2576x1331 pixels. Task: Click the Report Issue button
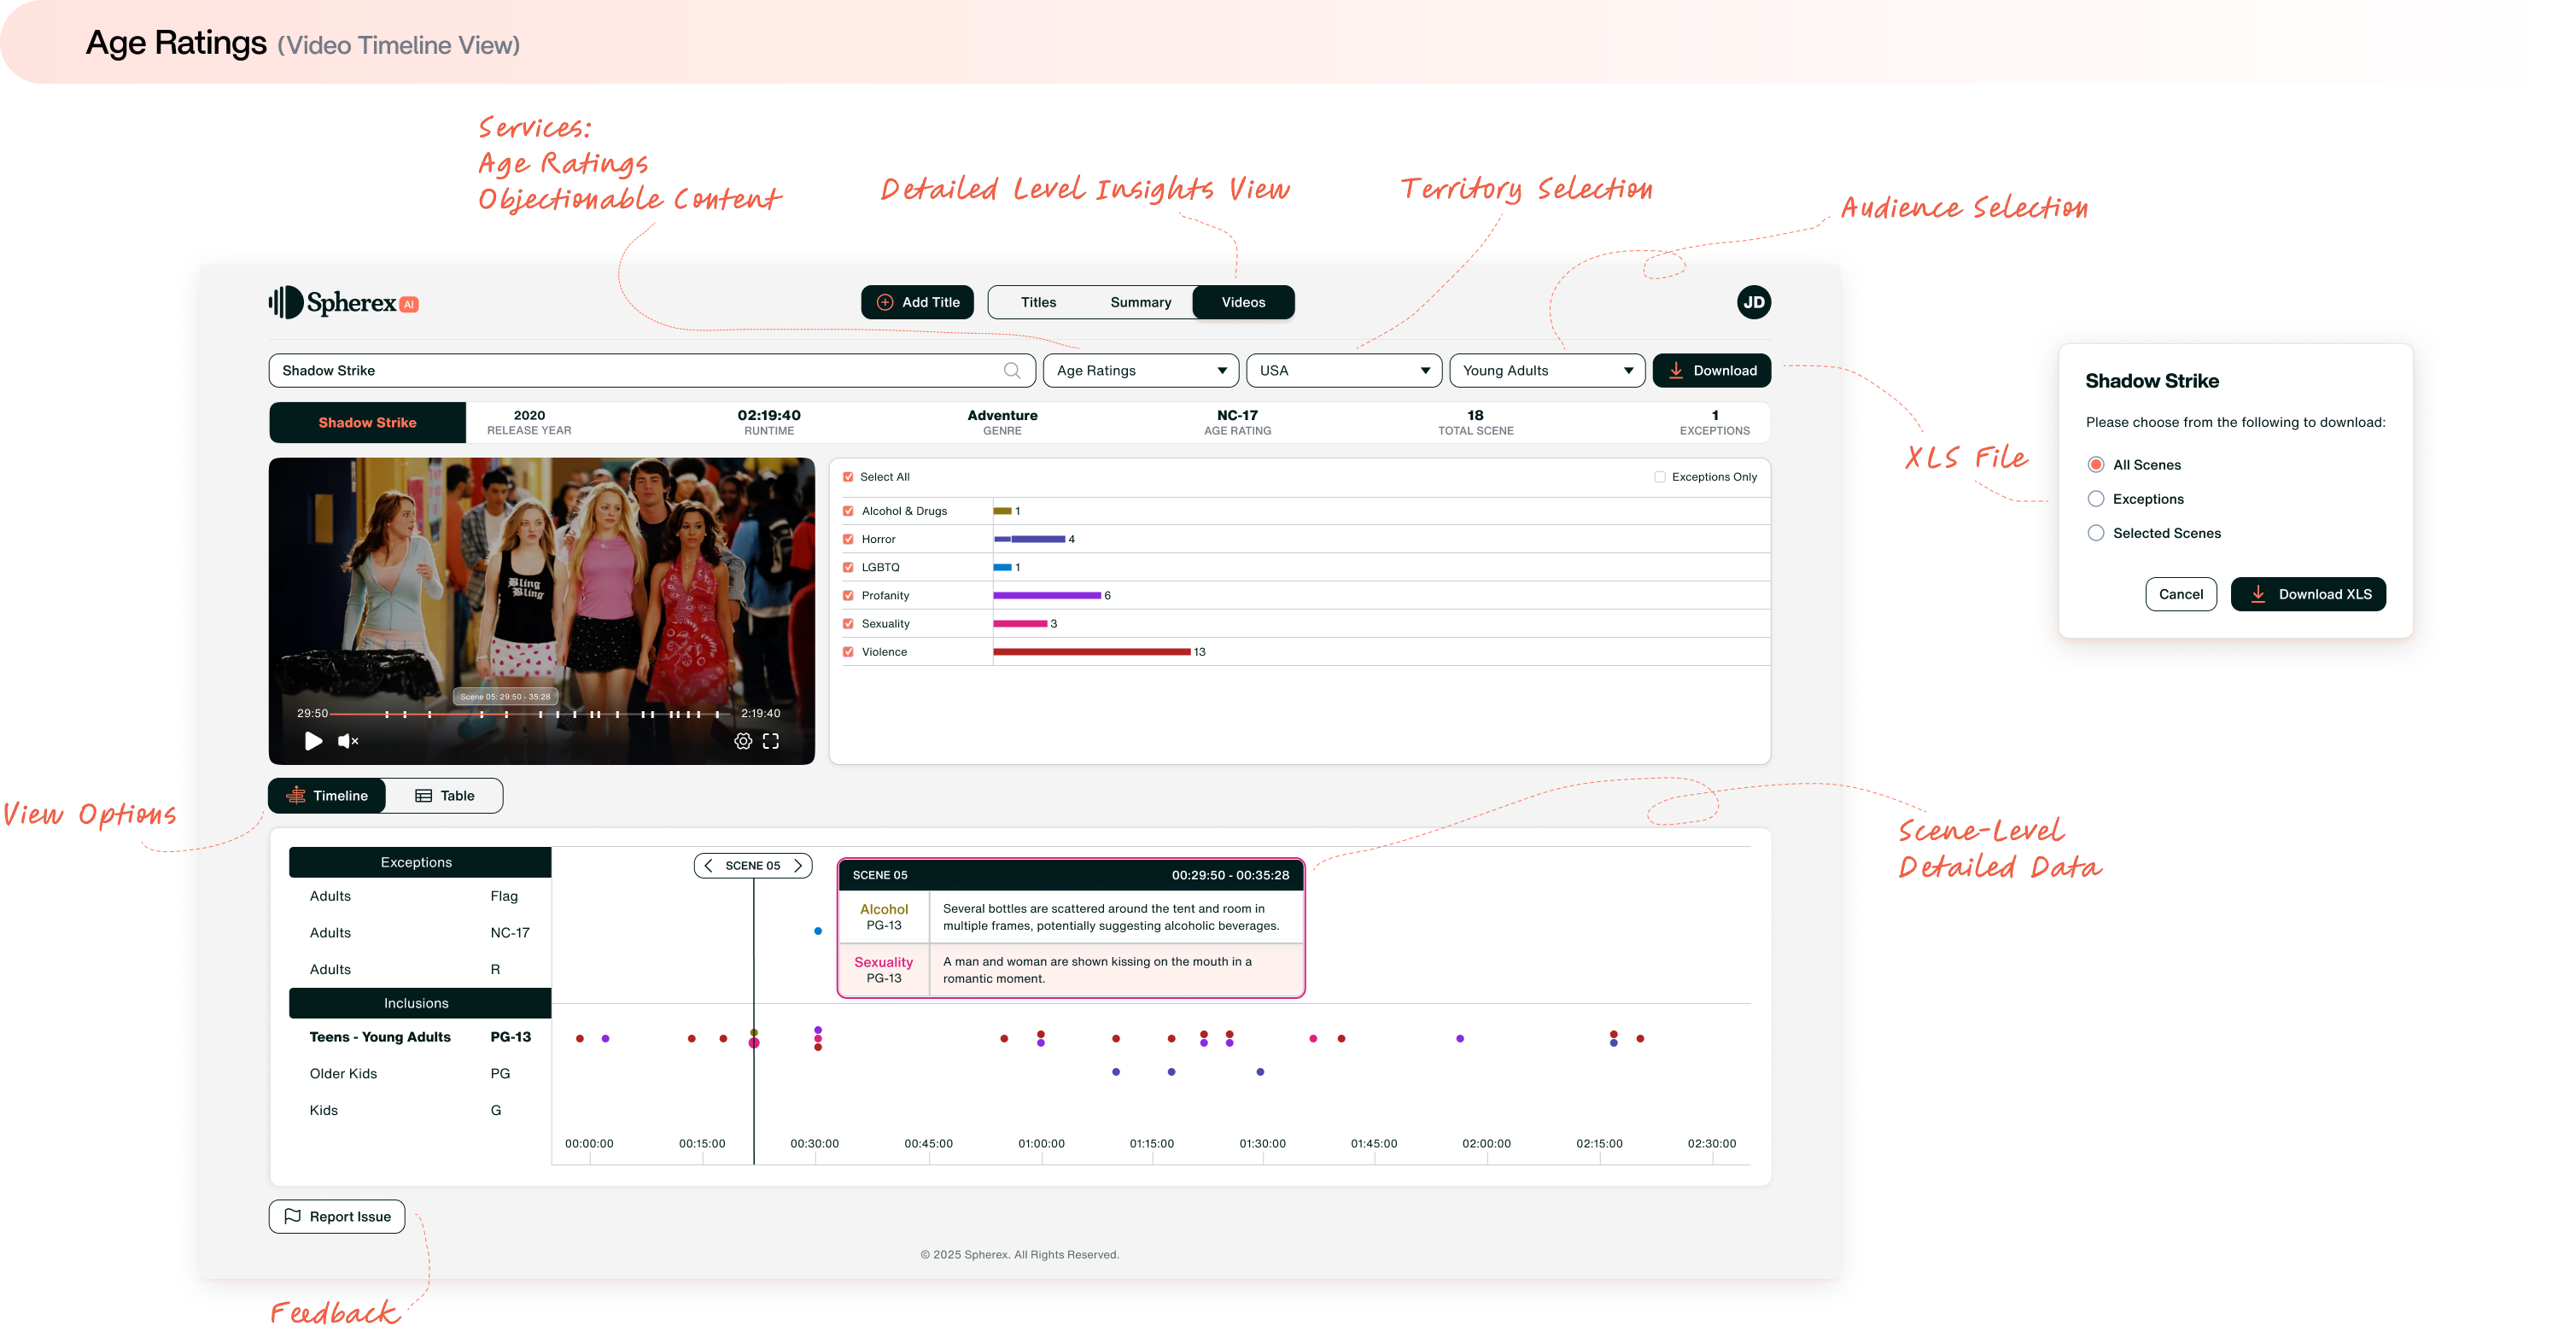pyautogui.click(x=337, y=1217)
